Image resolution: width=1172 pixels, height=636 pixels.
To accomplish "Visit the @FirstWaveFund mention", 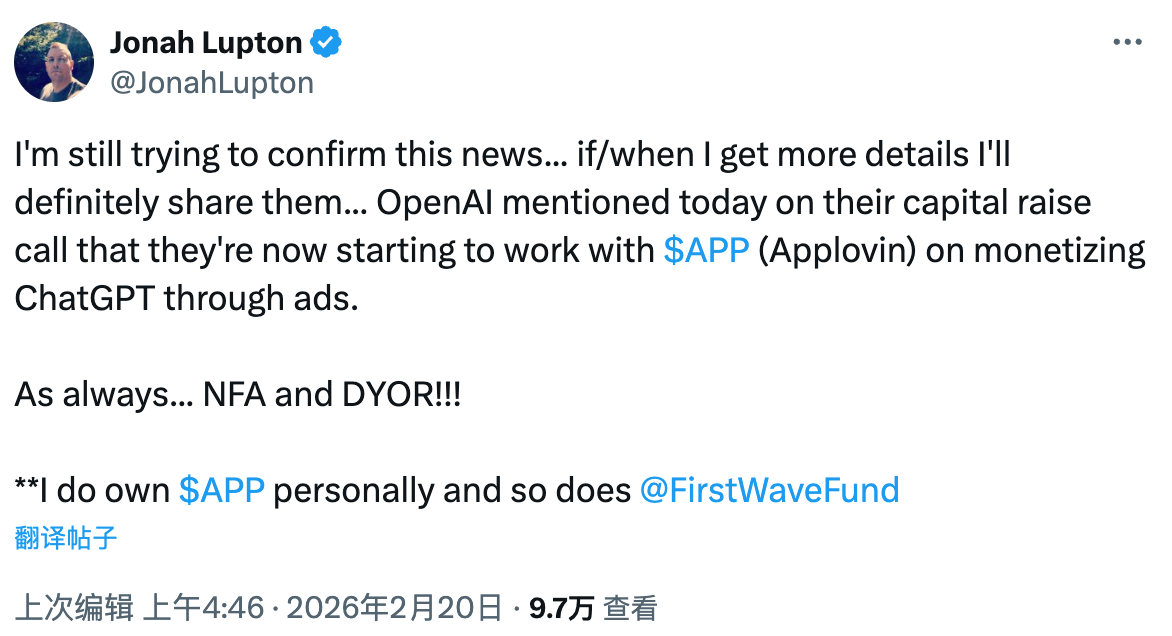I will tap(768, 490).
